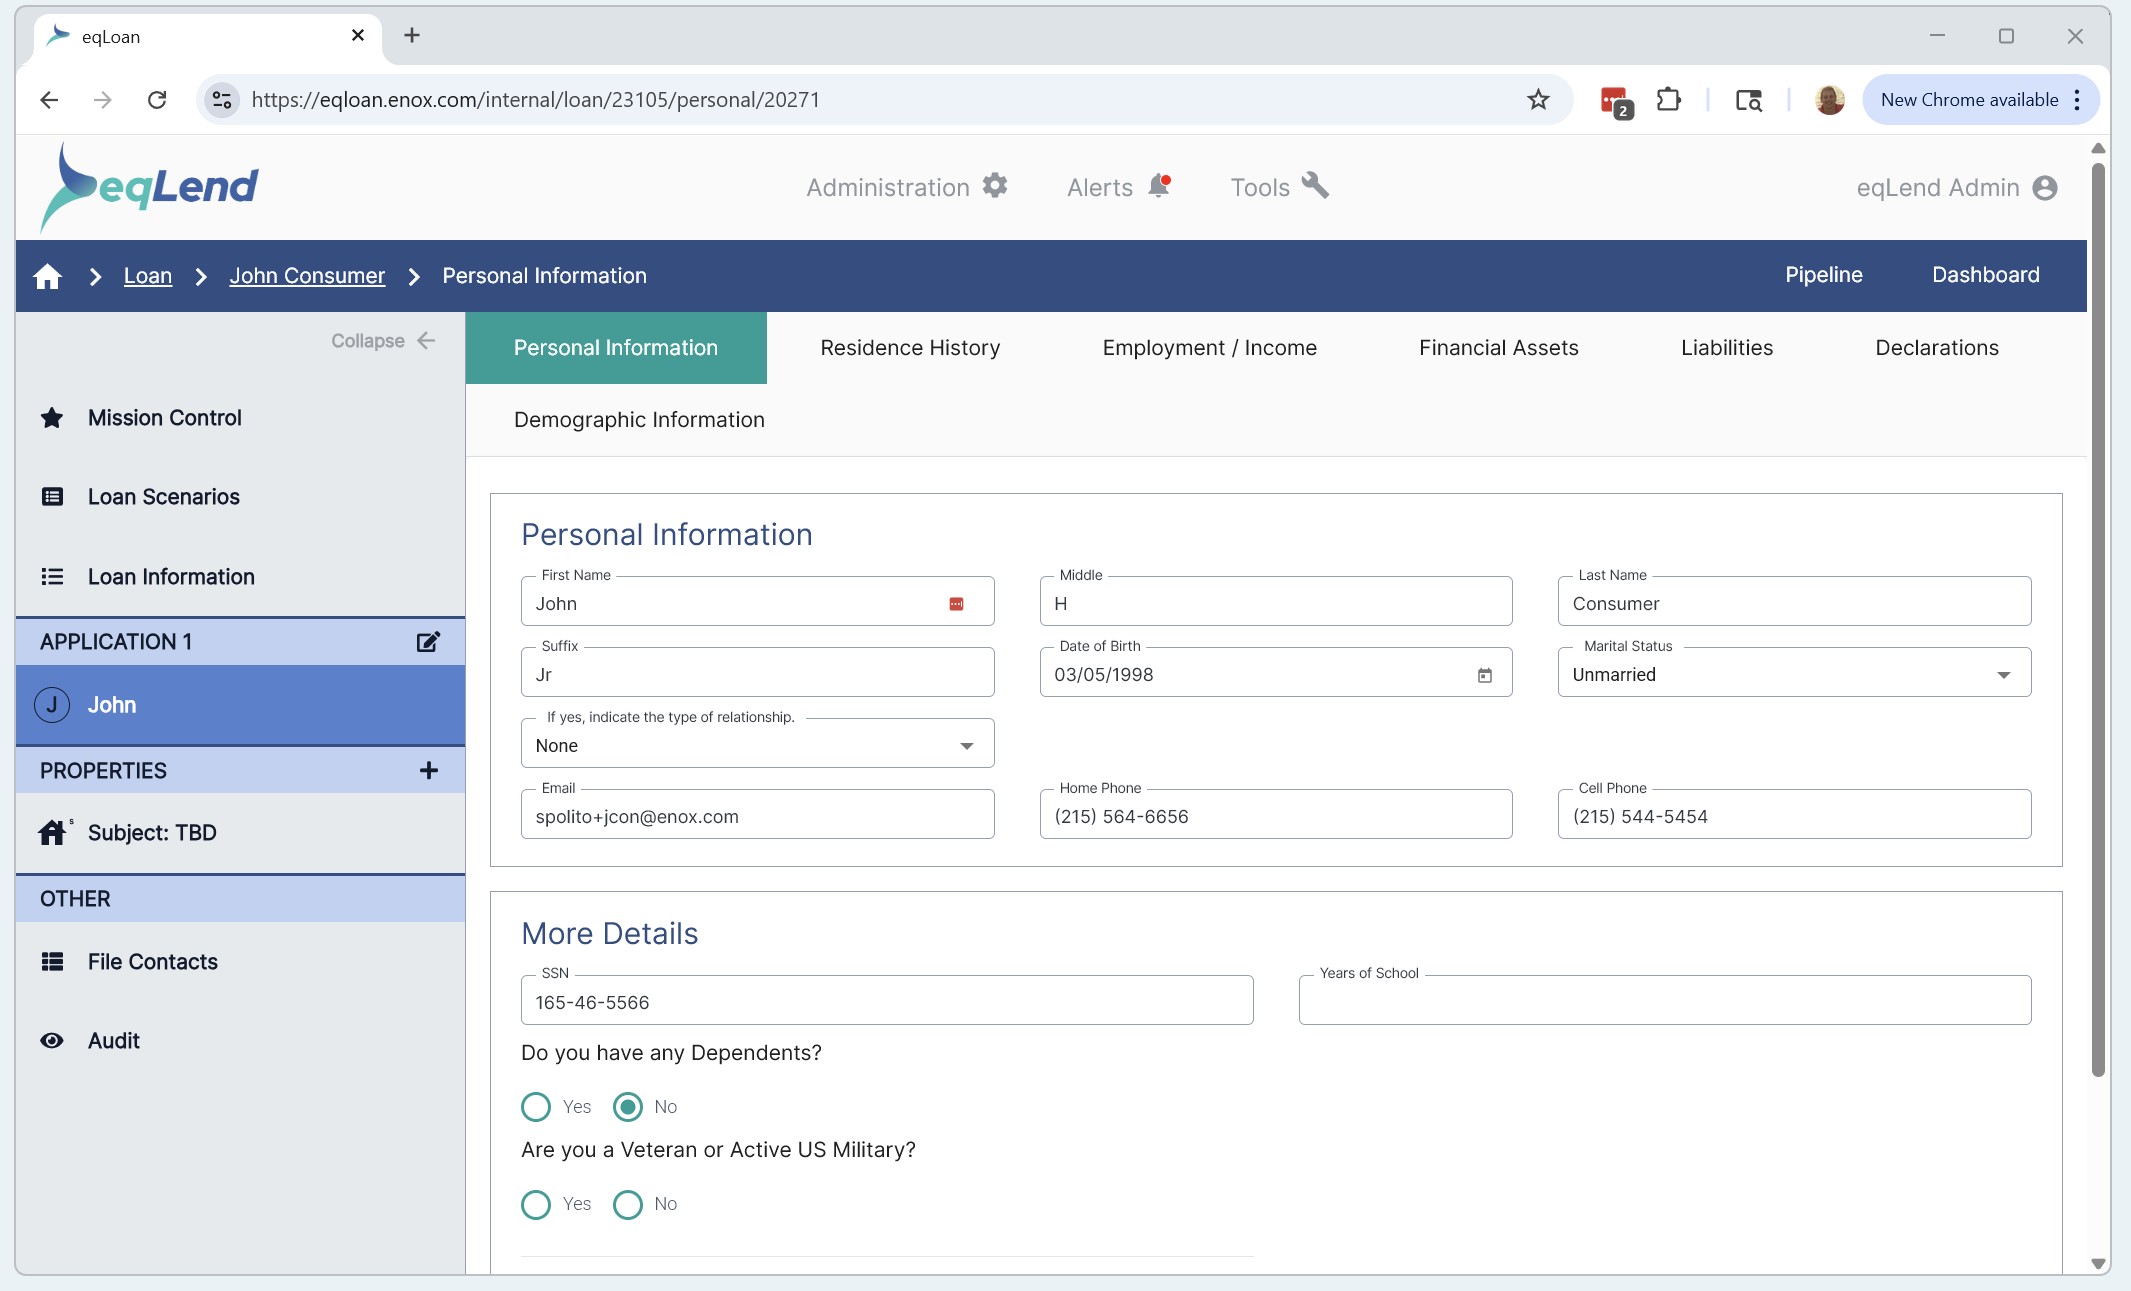Click the J avatar circle beside John
The height and width of the screenshot is (1291, 2131).
pos(52,705)
